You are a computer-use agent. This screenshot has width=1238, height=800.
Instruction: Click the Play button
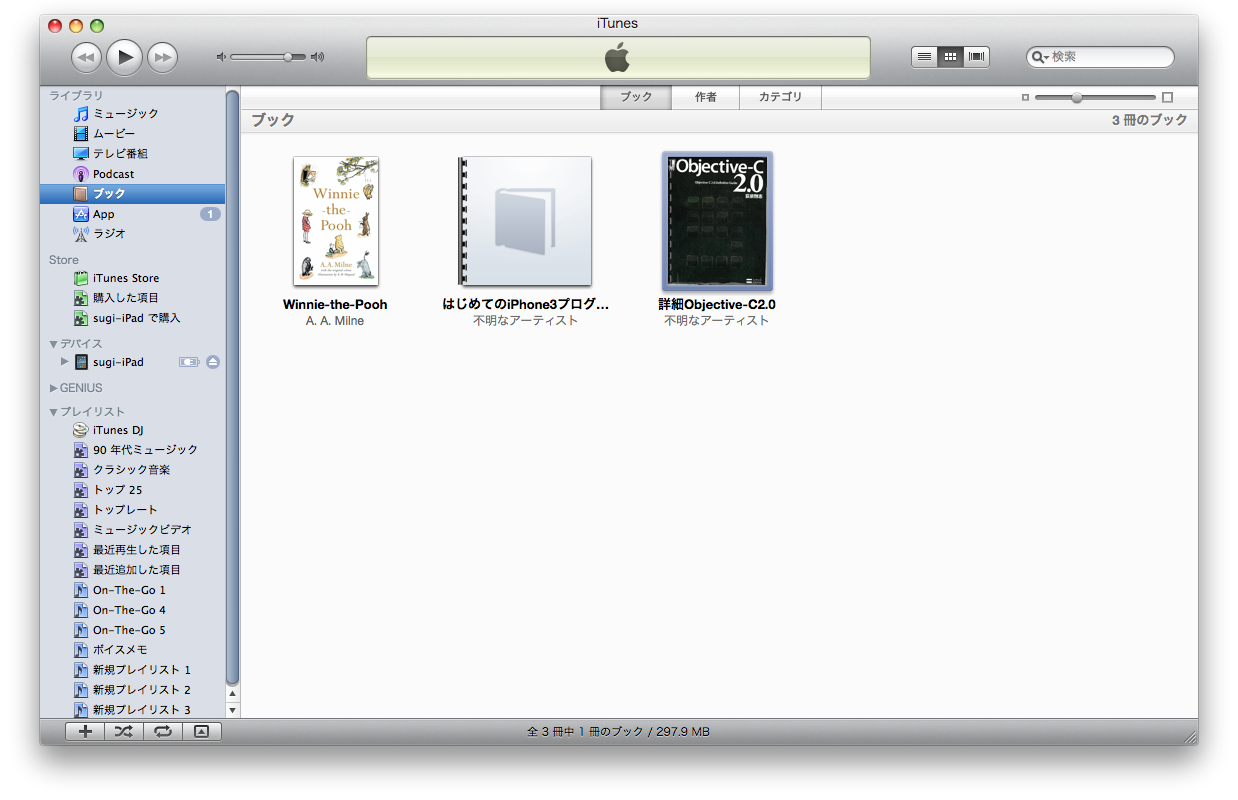coord(124,57)
